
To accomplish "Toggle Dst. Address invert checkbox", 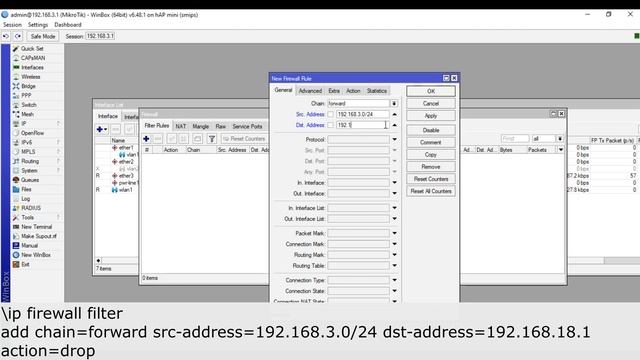I will tap(331, 125).
